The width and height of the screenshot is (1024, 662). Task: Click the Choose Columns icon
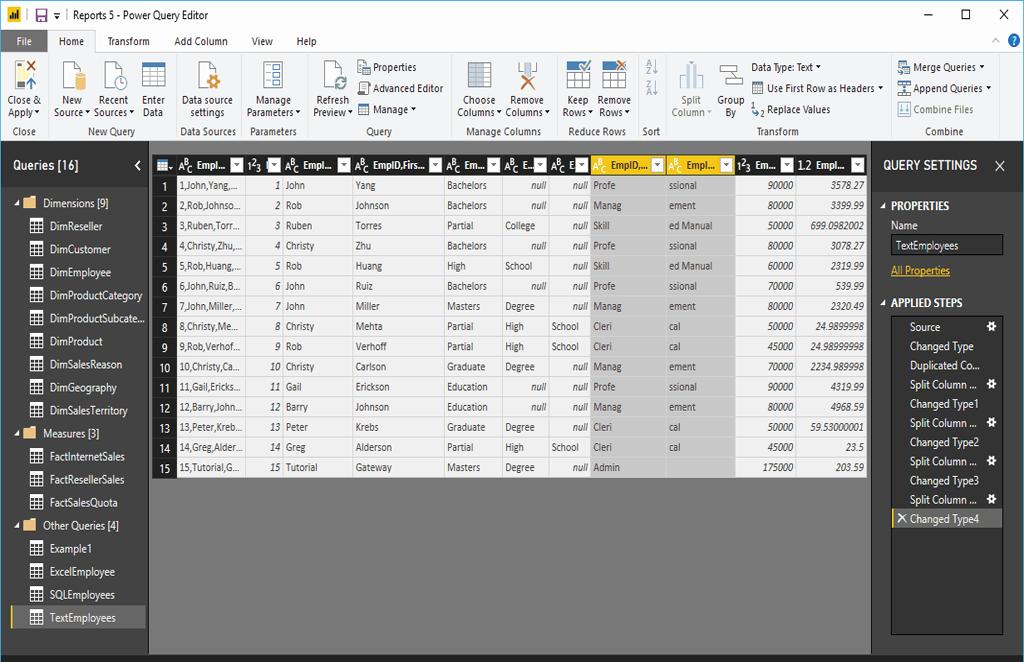[x=479, y=75]
